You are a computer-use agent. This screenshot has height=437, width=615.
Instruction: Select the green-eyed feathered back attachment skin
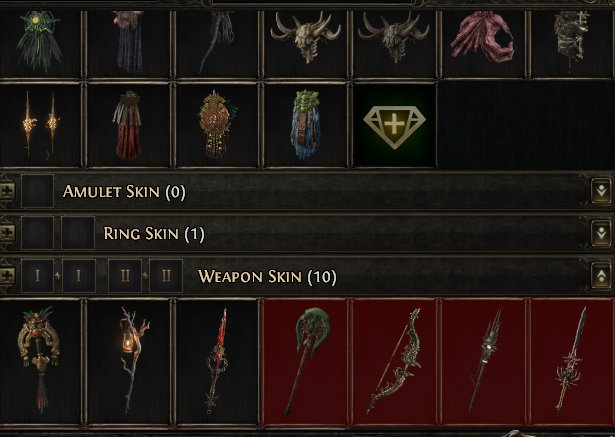[x=39, y=43]
